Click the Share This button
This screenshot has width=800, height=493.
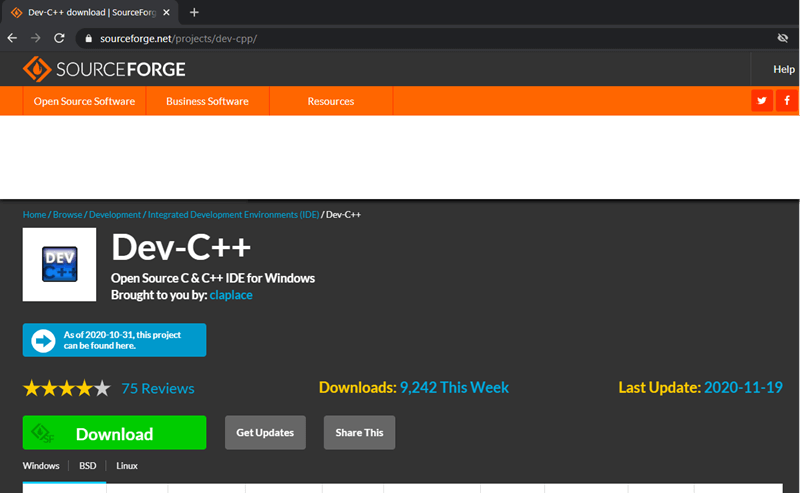pyautogui.click(x=359, y=433)
